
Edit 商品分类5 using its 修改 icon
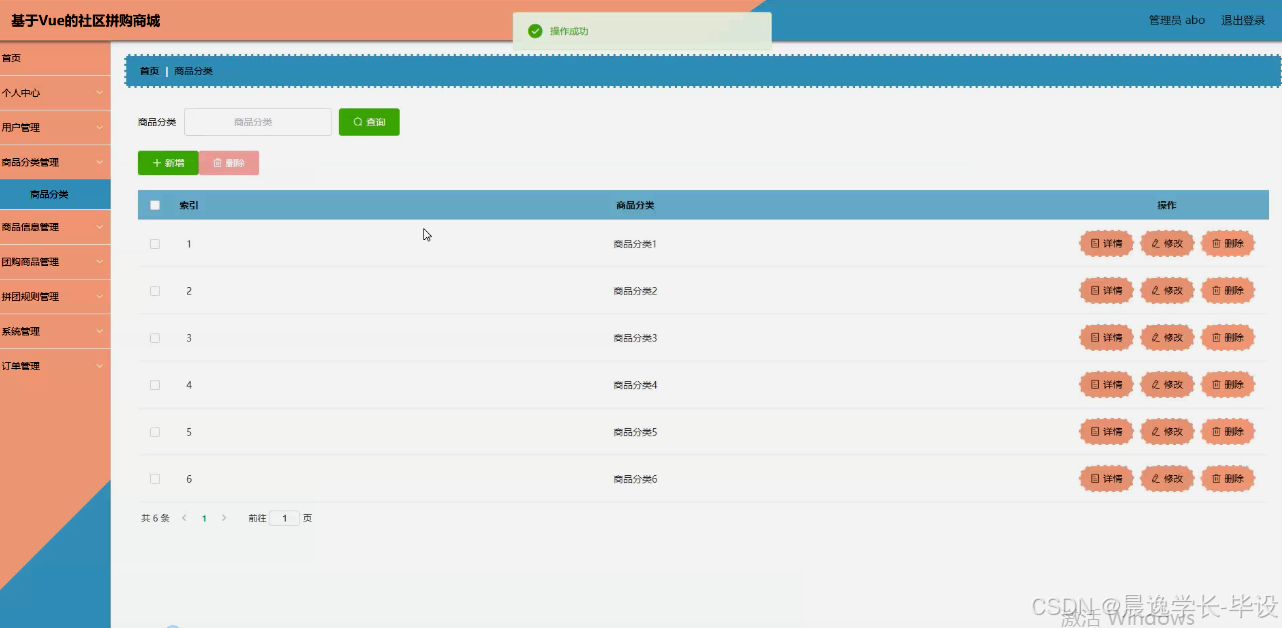click(x=1166, y=431)
